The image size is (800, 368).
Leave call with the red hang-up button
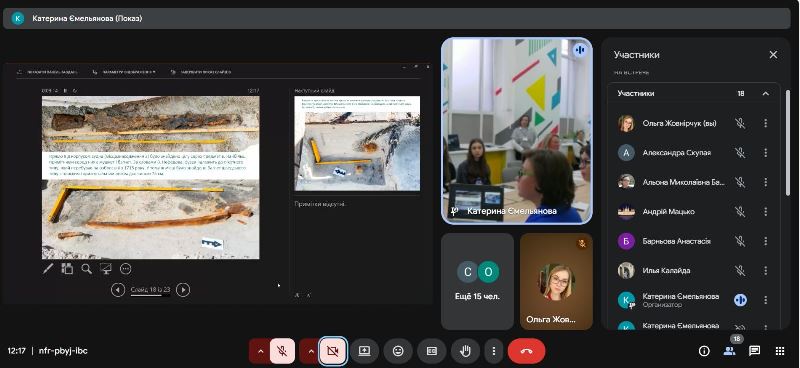pos(527,351)
